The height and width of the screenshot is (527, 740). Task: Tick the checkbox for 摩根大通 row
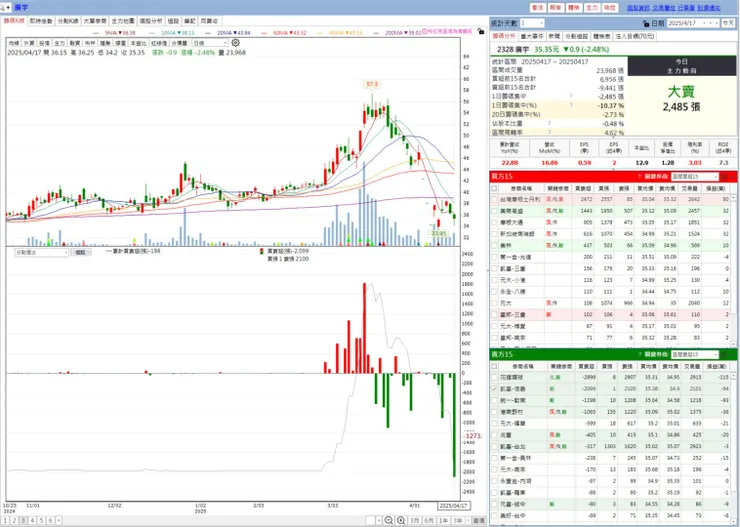coord(494,222)
